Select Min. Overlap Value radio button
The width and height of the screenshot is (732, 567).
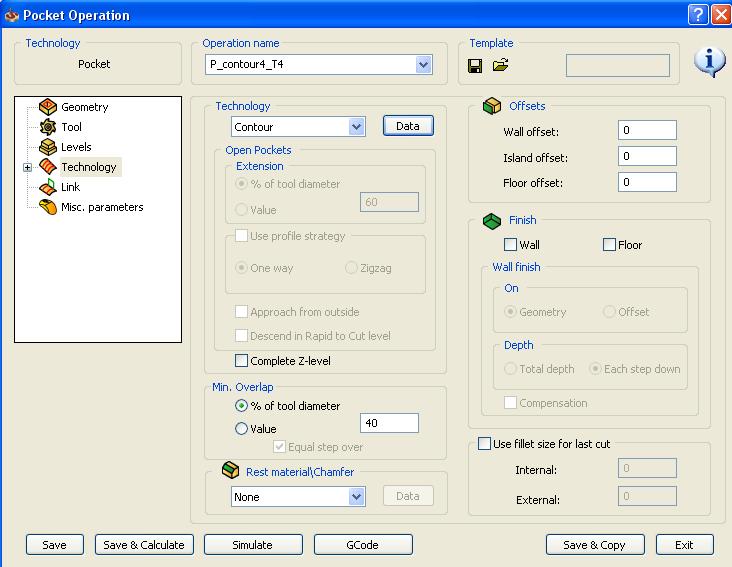(x=241, y=428)
